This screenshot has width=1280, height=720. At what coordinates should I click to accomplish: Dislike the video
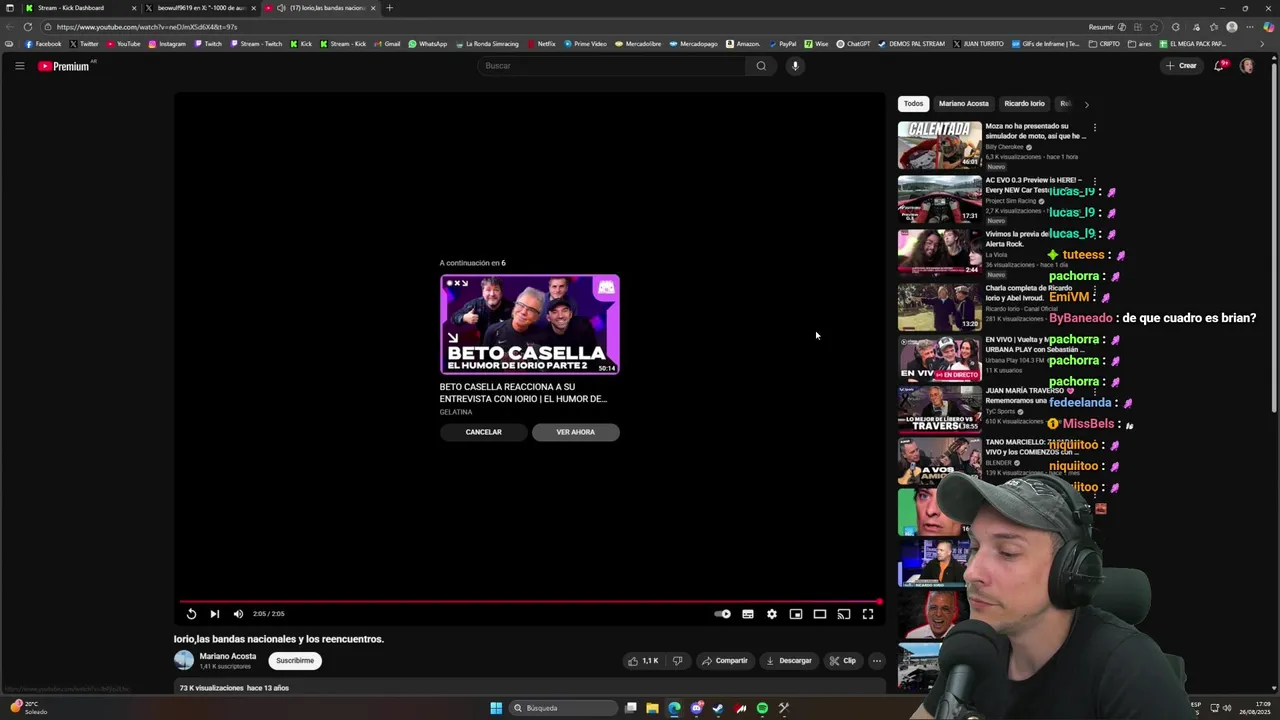click(x=677, y=660)
